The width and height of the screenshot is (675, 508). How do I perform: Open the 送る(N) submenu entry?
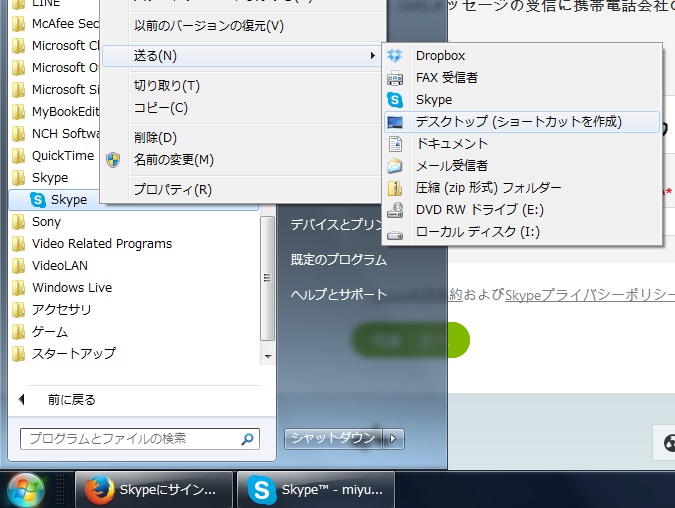[x=242, y=56]
